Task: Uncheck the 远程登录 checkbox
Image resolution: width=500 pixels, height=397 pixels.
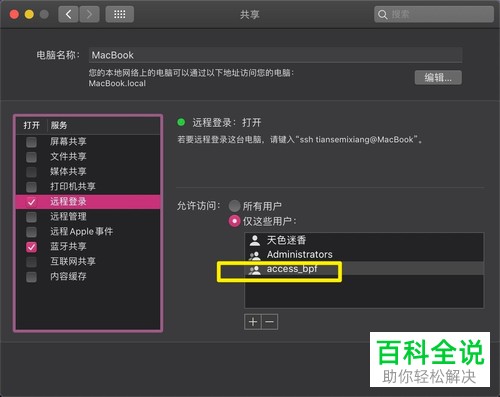Action: click(x=31, y=202)
